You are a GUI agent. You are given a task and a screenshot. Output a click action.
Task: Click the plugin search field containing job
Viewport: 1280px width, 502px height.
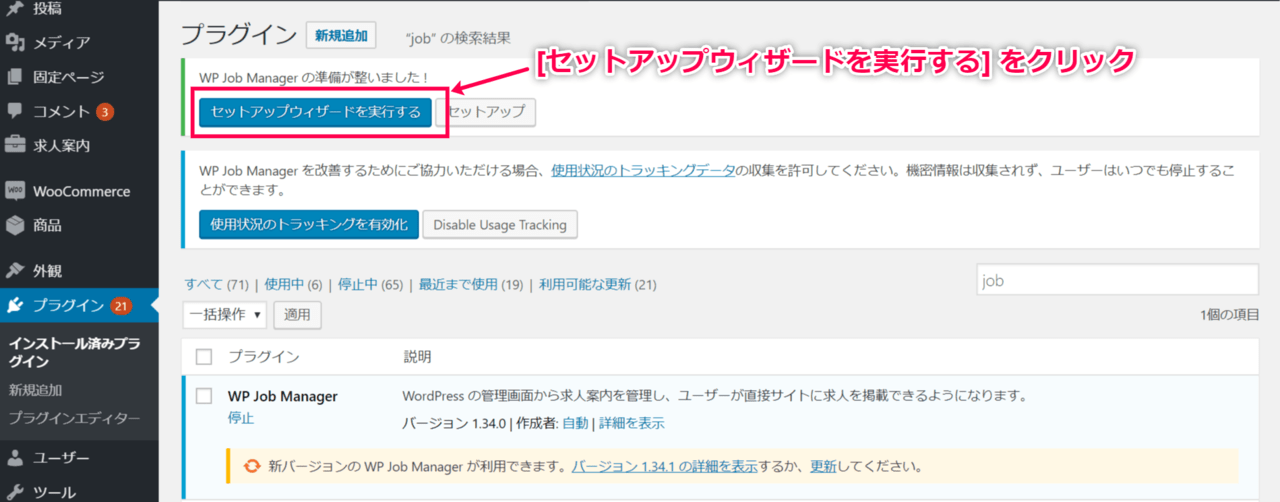[1117, 281]
